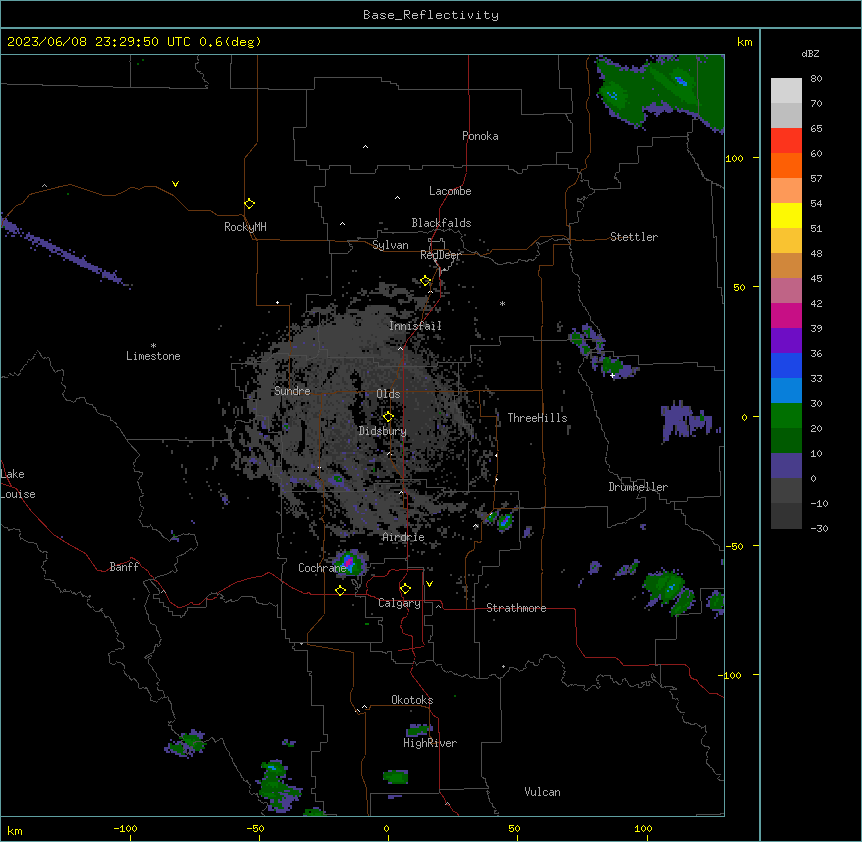Click the Okotoks label
862x842 pixels.
coord(412,700)
